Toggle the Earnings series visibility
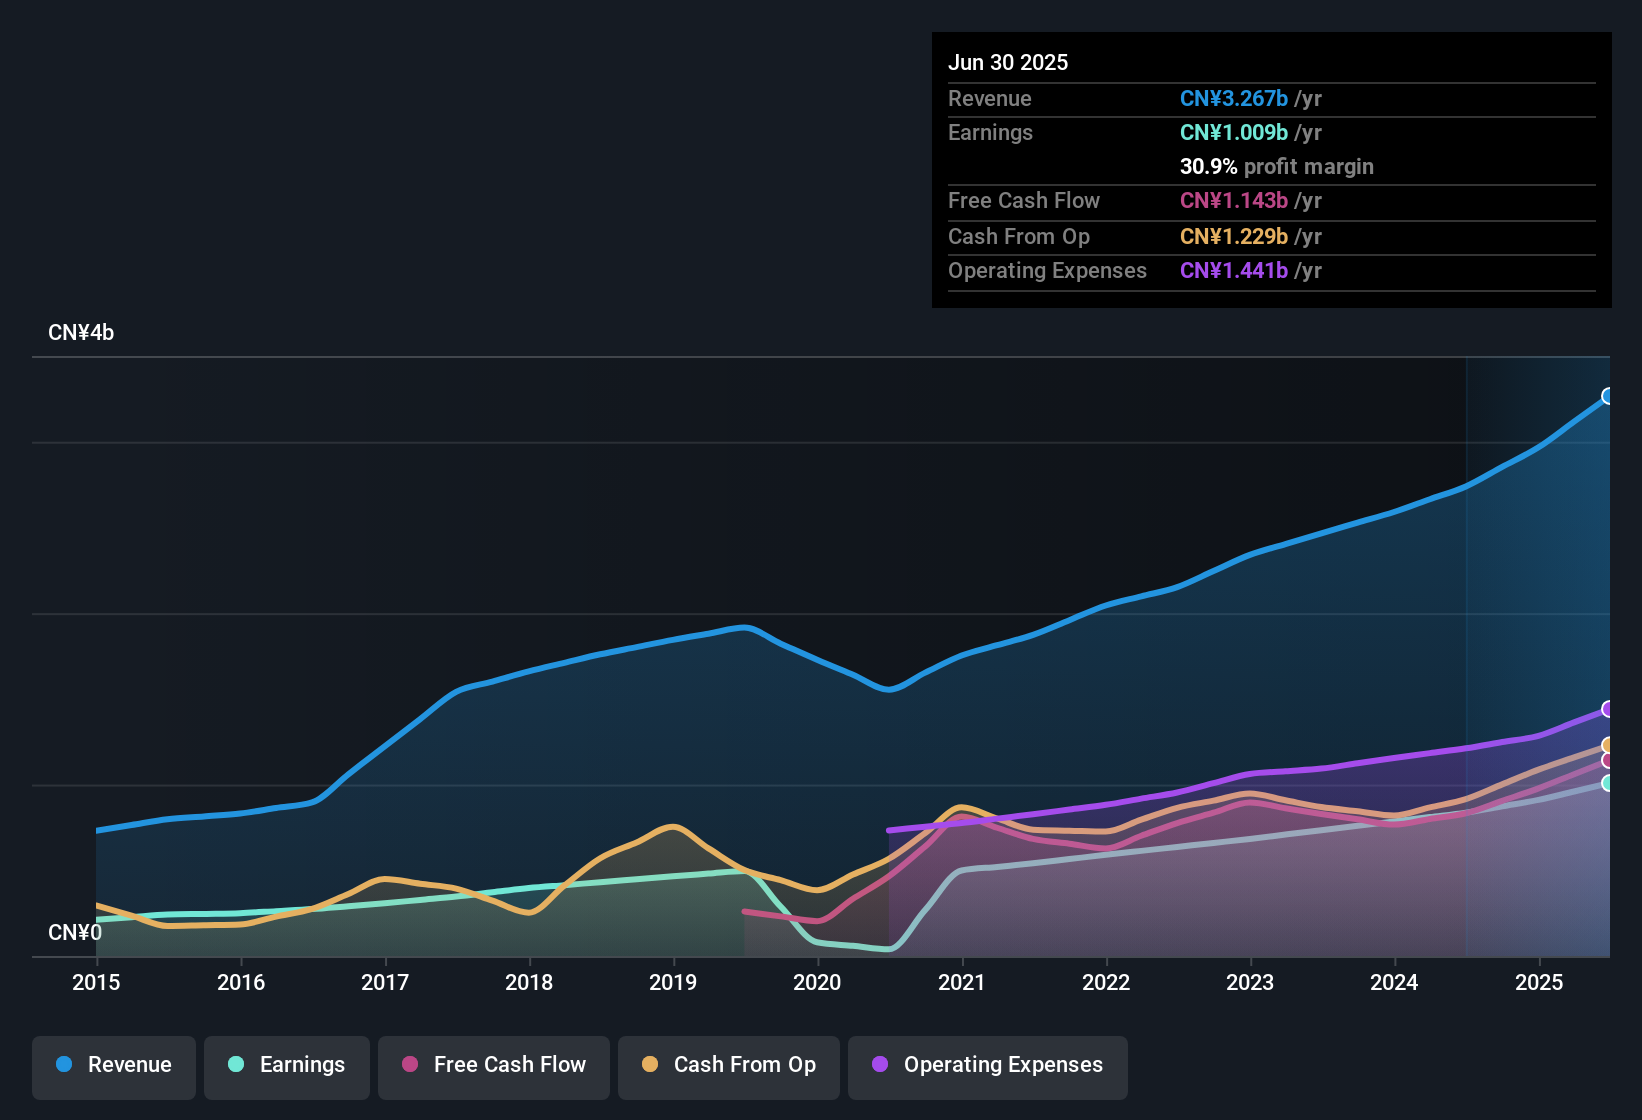 pyautogui.click(x=287, y=1065)
